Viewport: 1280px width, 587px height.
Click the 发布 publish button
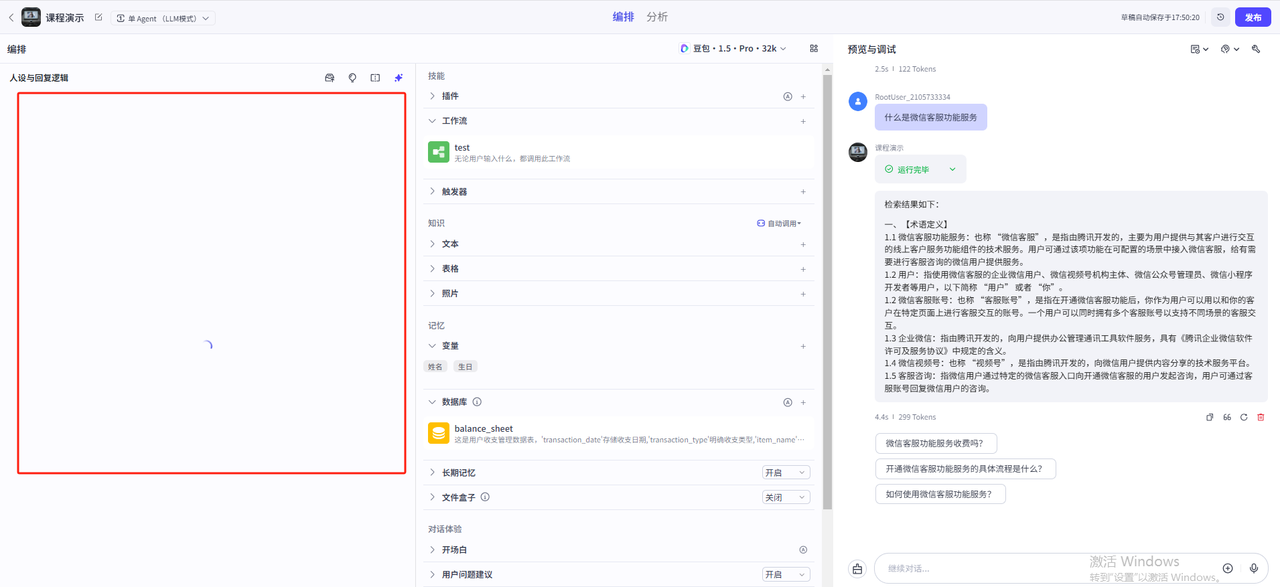coord(1253,17)
